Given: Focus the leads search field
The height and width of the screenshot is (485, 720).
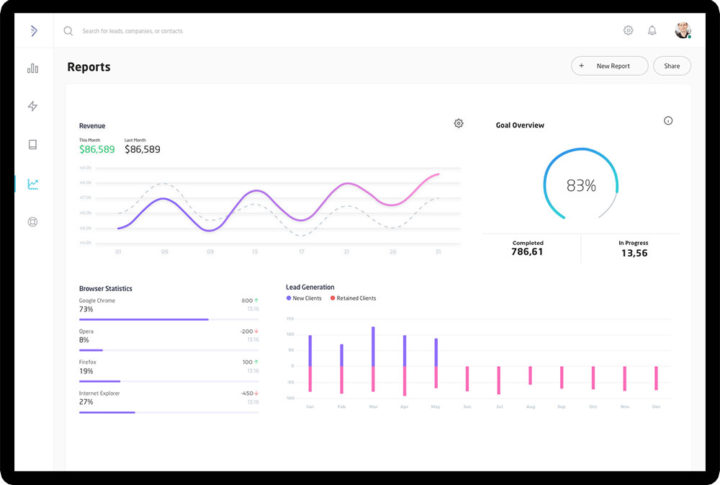Looking at the screenshot, I should click(200, 31).
